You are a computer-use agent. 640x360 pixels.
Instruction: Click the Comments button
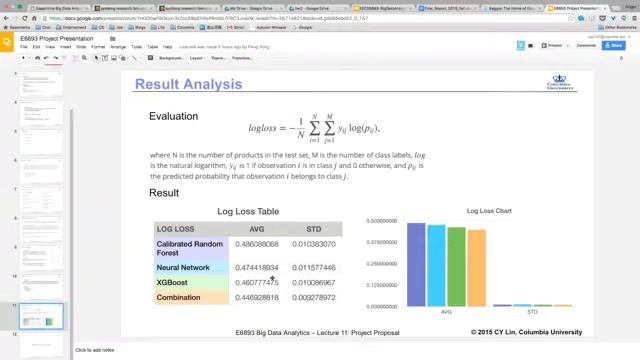tap(586, 45)
